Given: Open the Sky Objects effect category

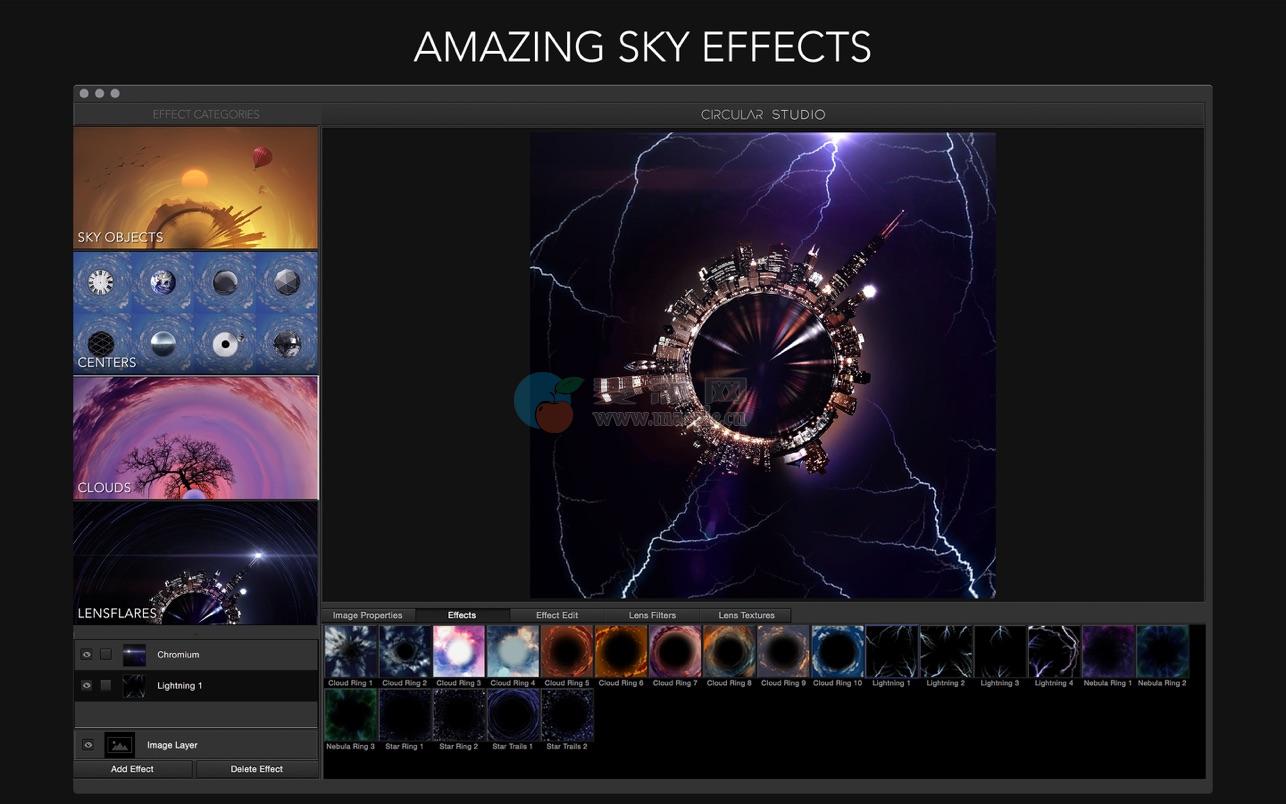Looking at the screenshot, I should click(196, 188).
